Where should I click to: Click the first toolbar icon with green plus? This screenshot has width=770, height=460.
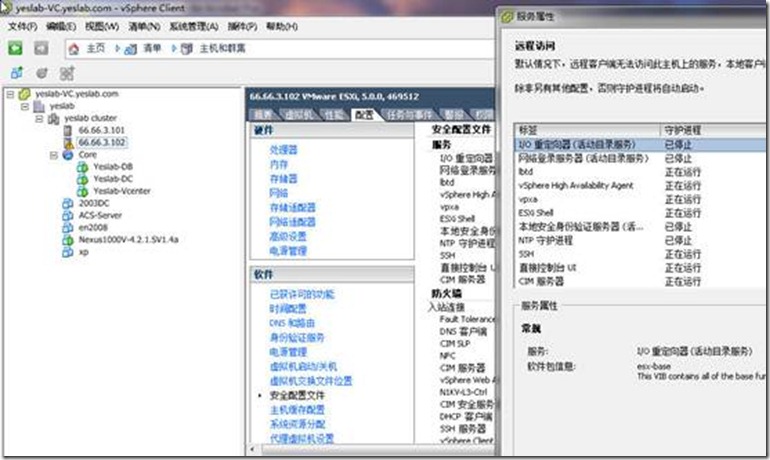tap(16, 73)
